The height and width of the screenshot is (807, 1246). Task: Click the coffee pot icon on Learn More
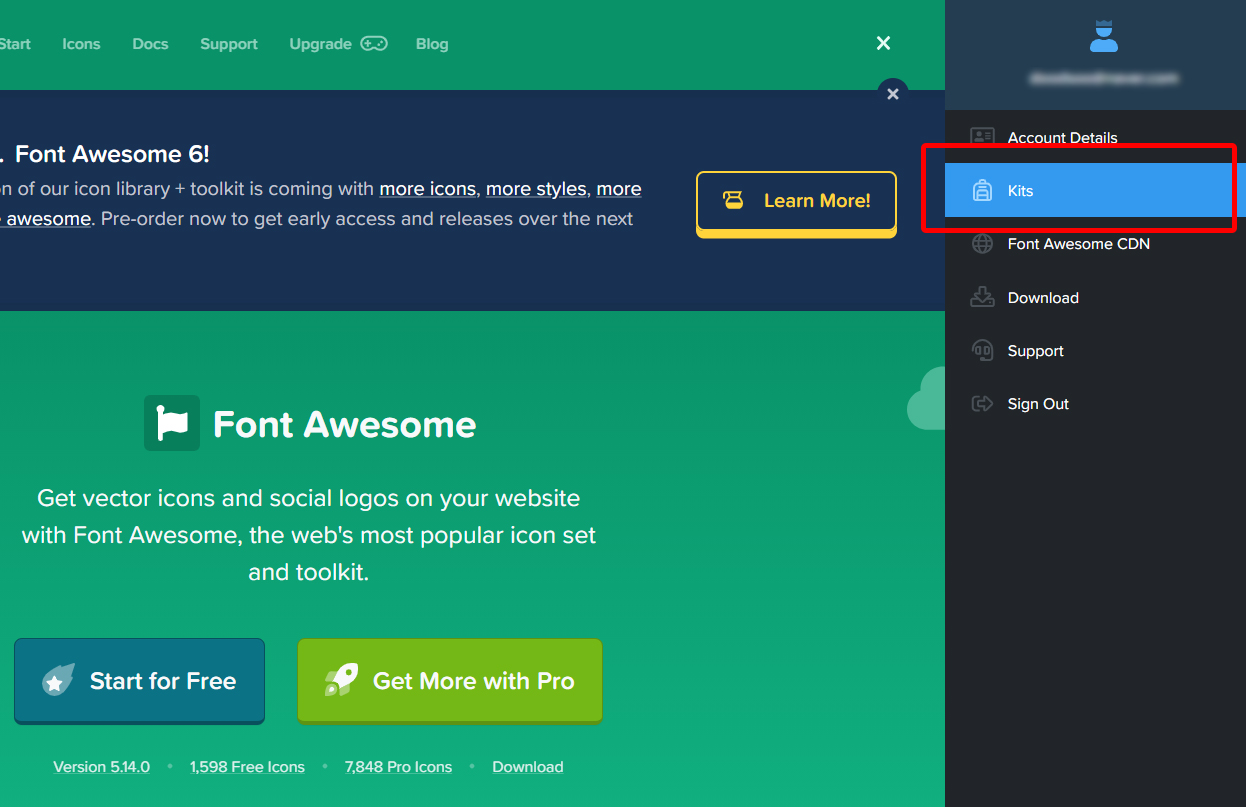(734, 201)
